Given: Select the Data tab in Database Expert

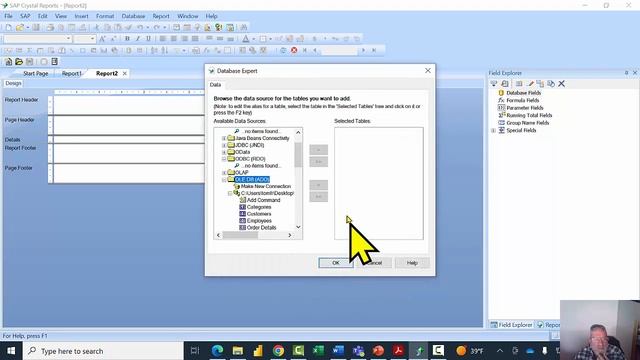Looking at the screenshot, I should pyautogui.click(x=215, y=84).
